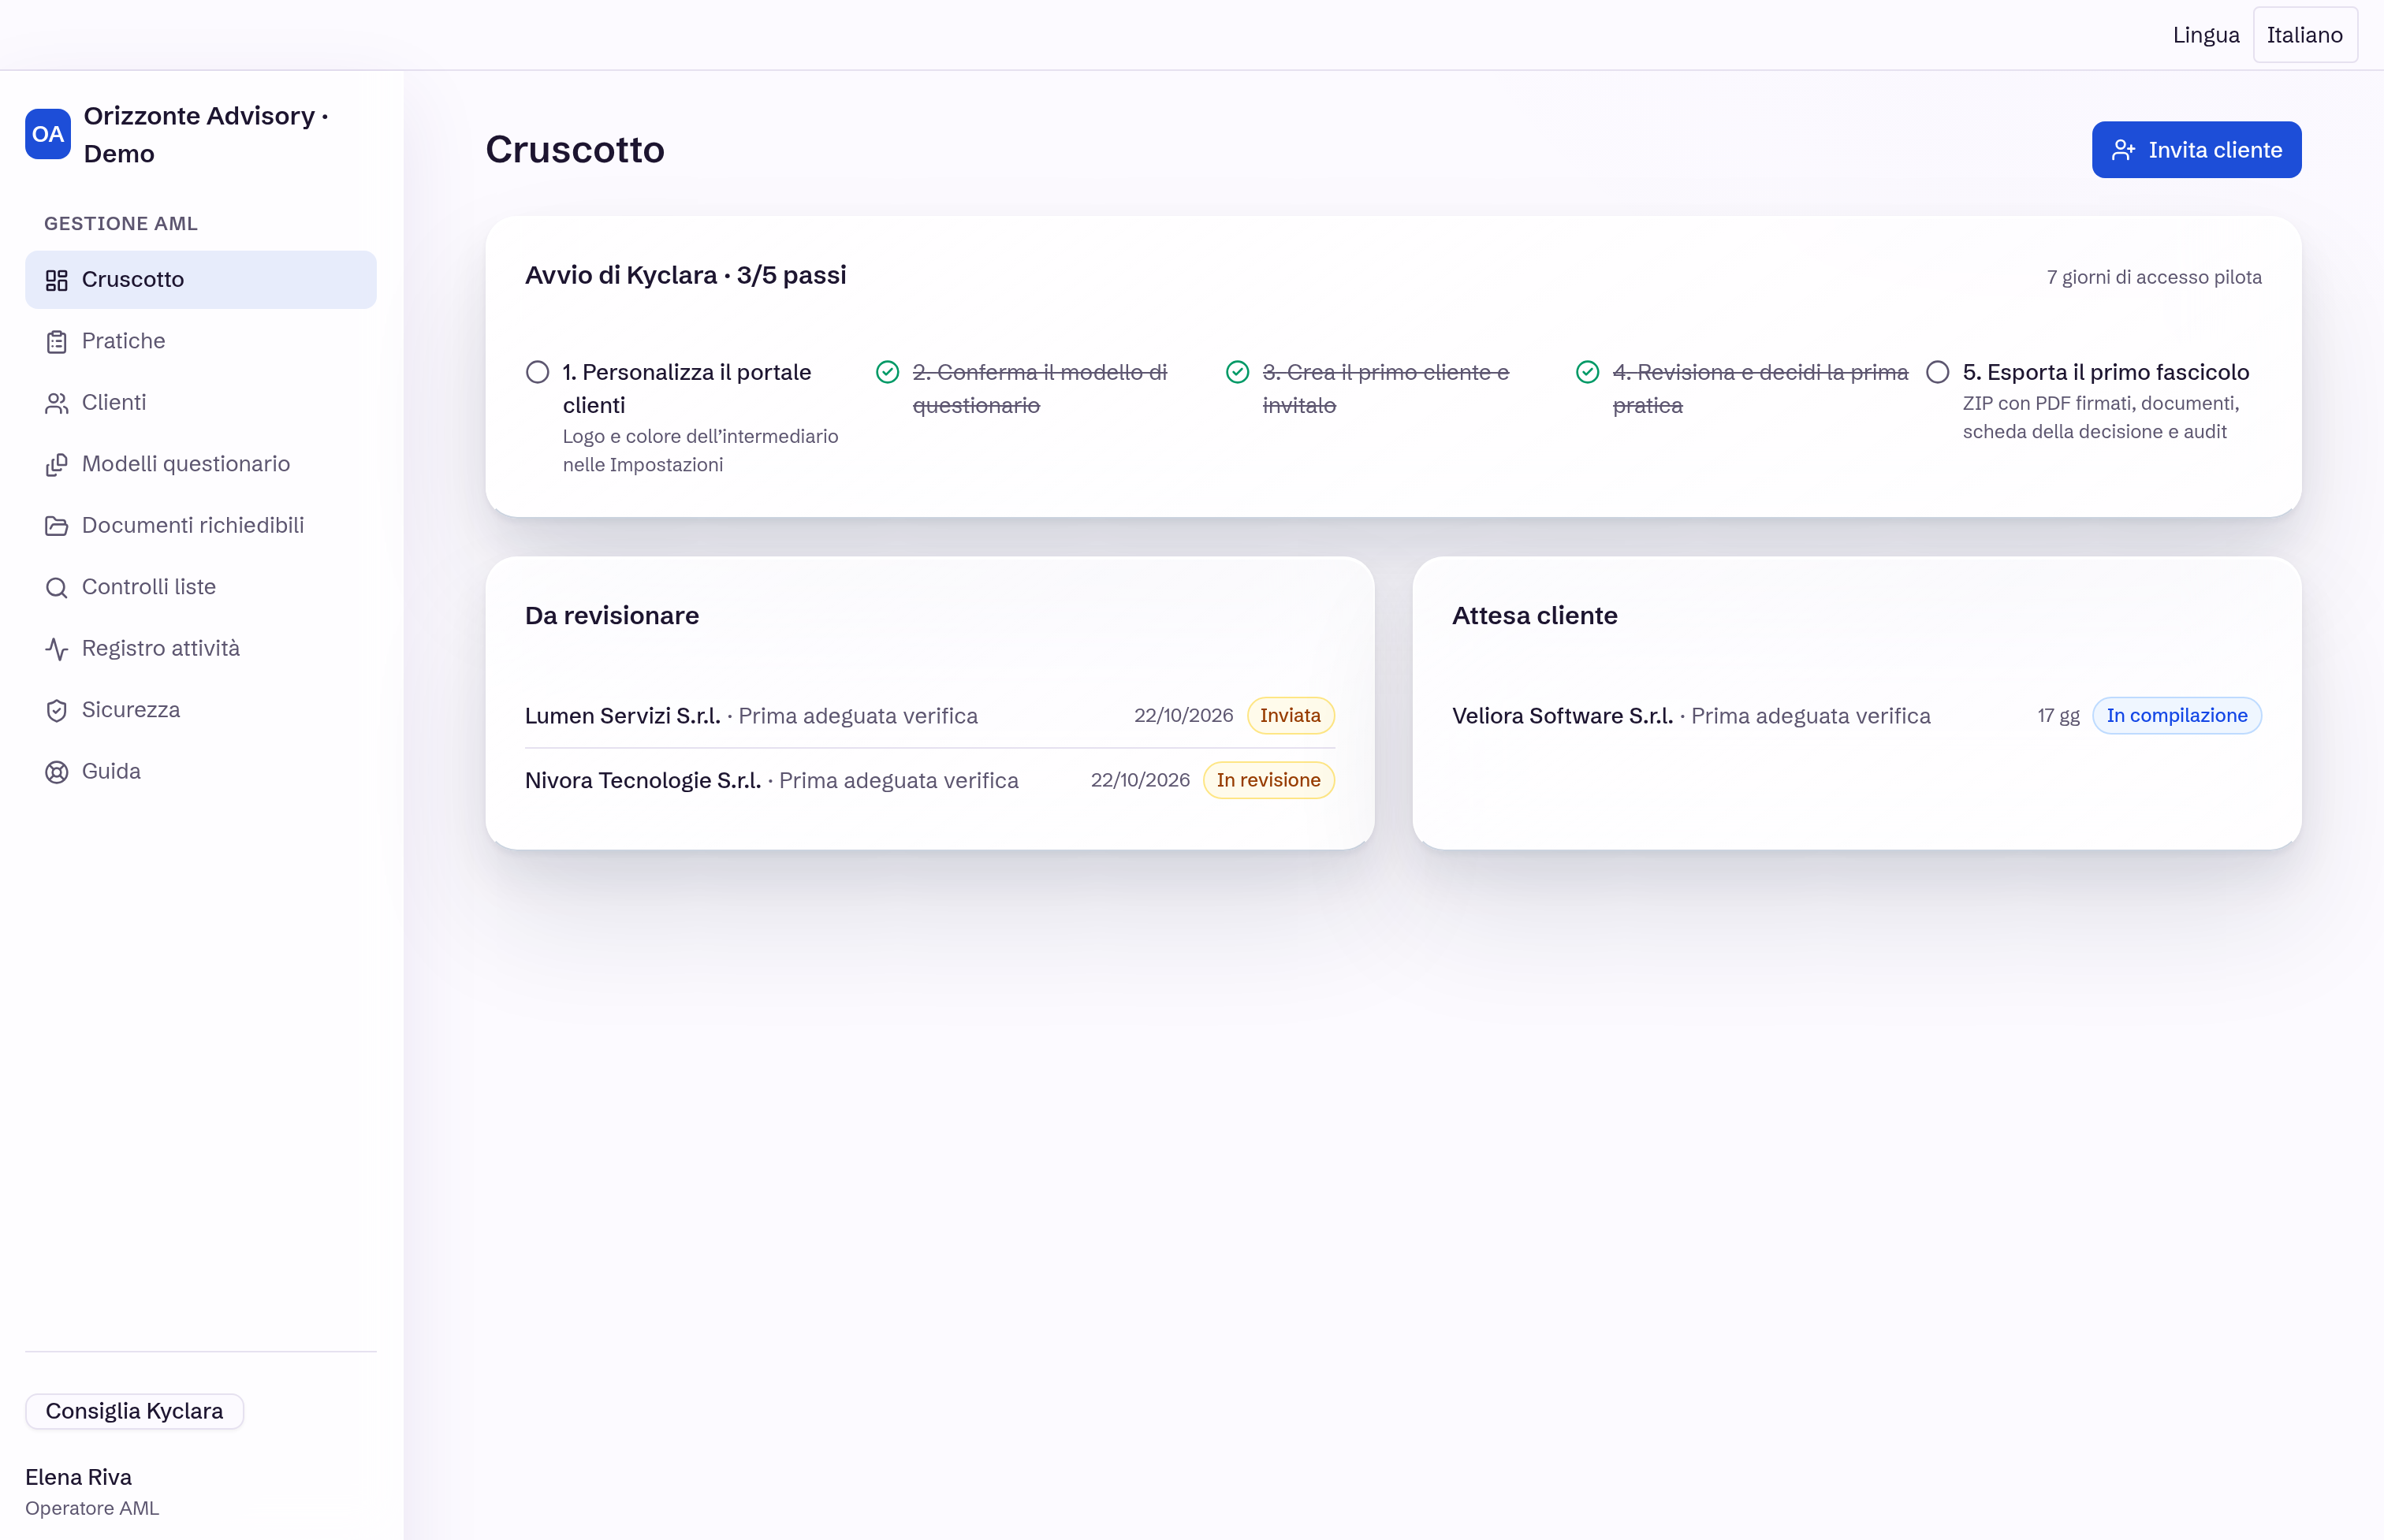Click the Guida lifebuoy icon

pos(57,772)
